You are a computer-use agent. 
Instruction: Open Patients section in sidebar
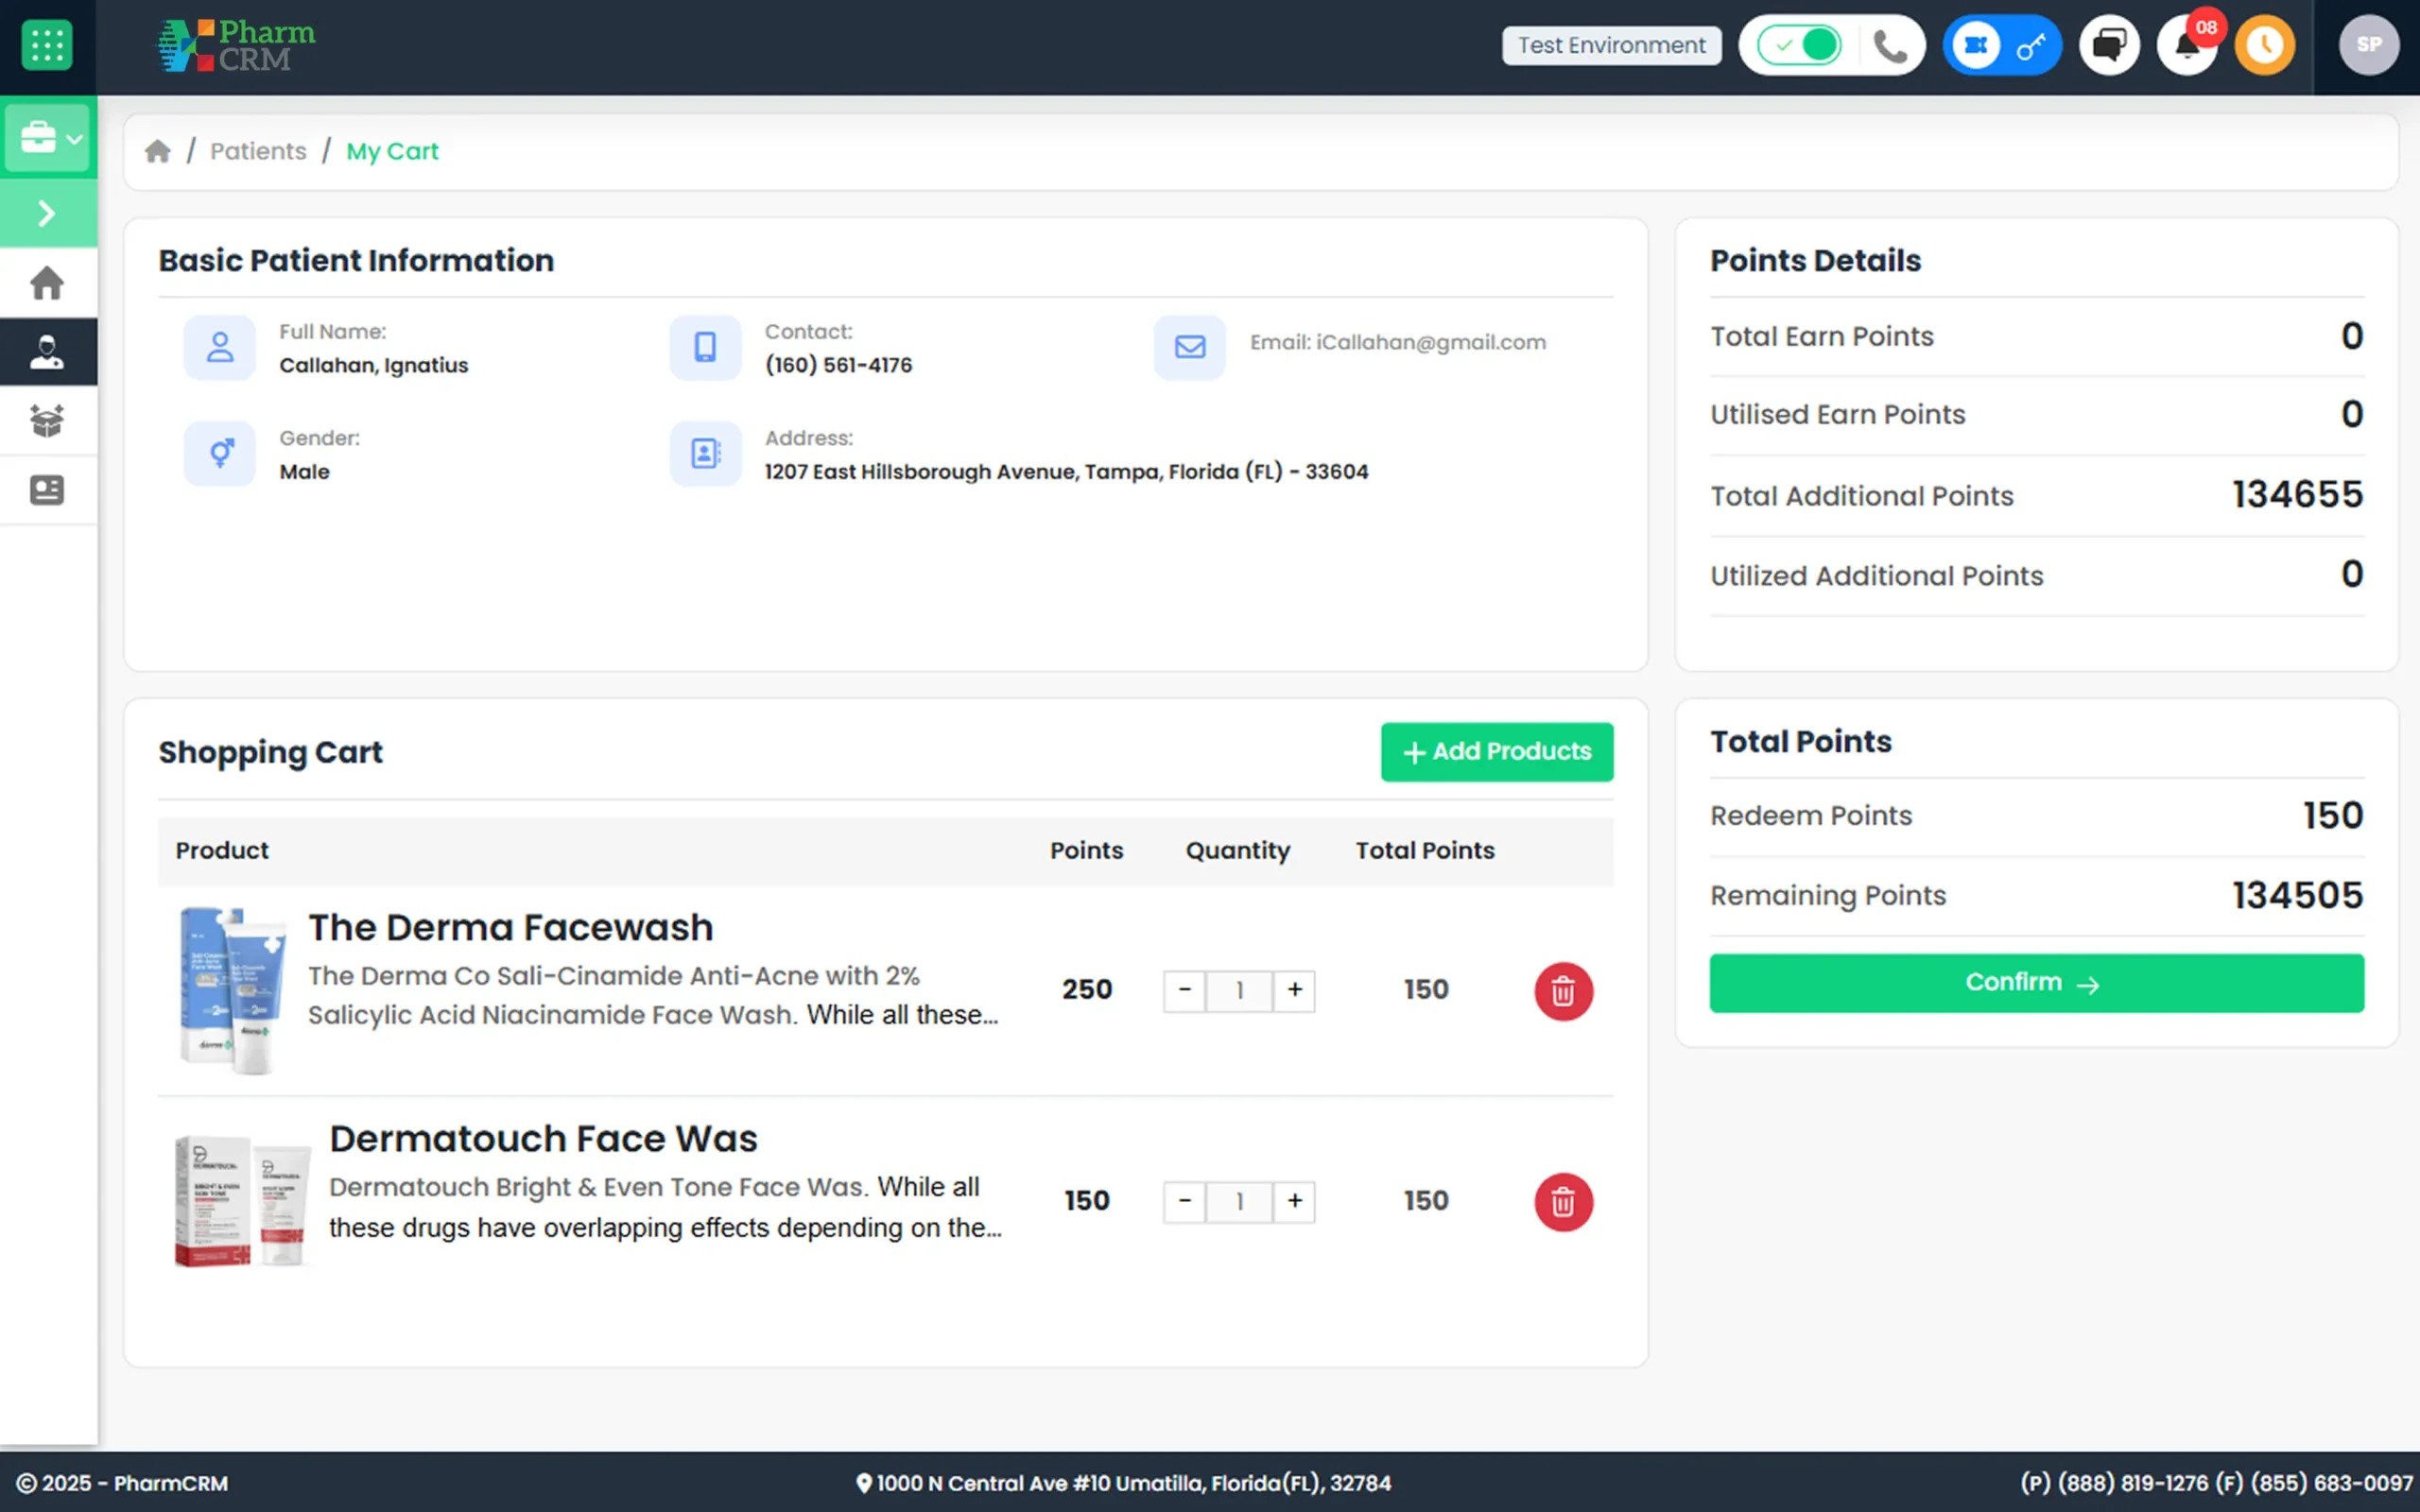(x=47, y=352)
